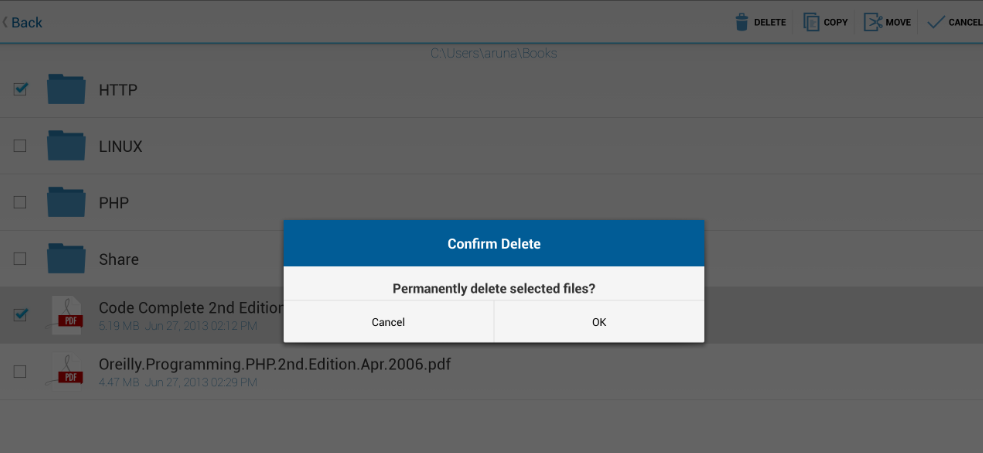Uncheck the Code Complete 2nd Edition checkbox
The width and height of the screenshot is (983, 453).
pos(20,315)
